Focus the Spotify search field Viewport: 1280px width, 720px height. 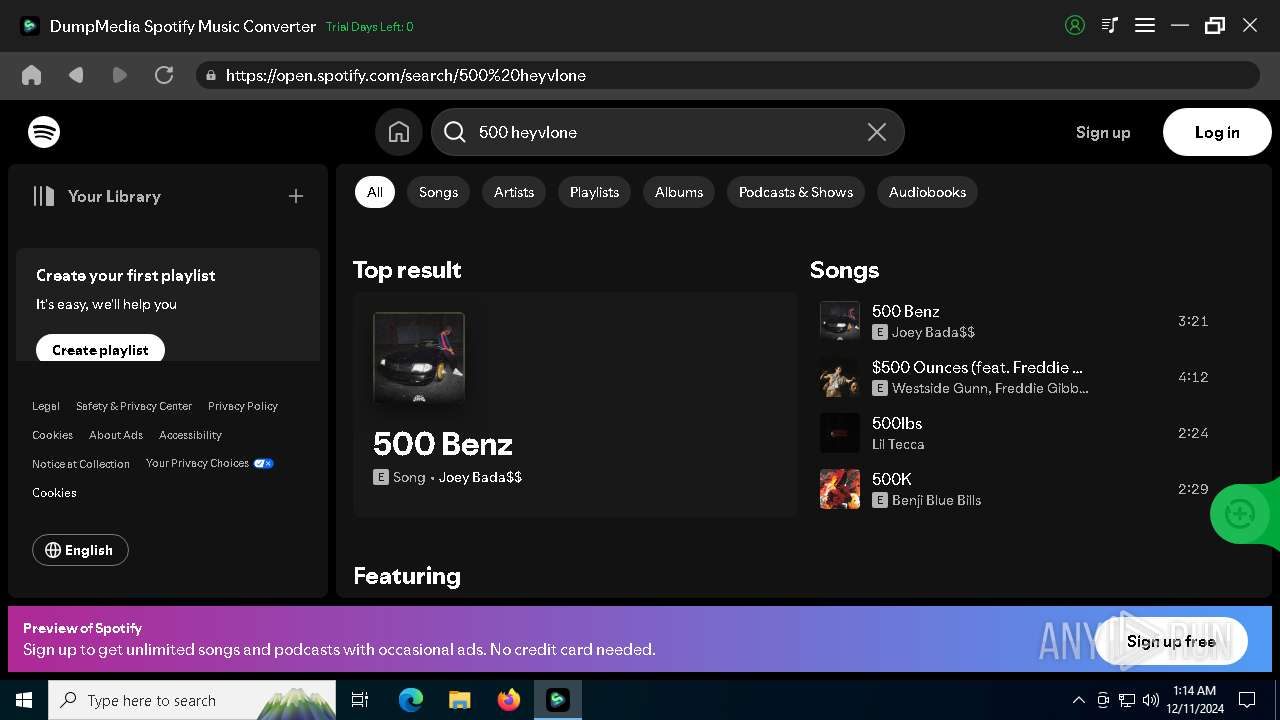pyautogui.click(x=668, y=132)
